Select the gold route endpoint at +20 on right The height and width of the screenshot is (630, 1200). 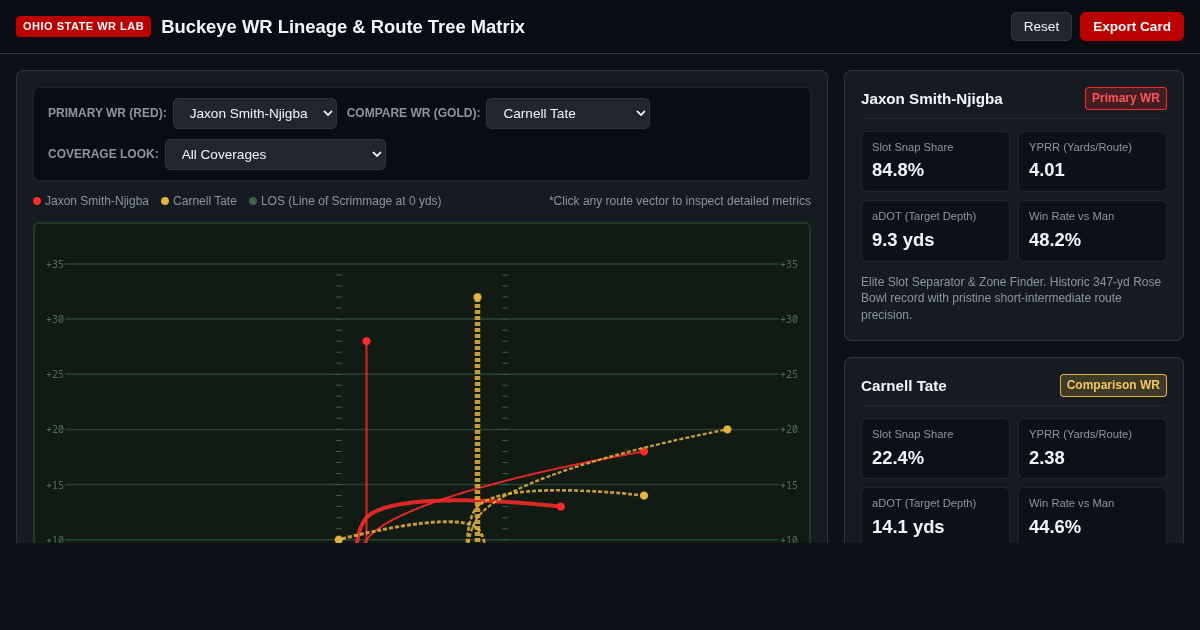[727, 429]
